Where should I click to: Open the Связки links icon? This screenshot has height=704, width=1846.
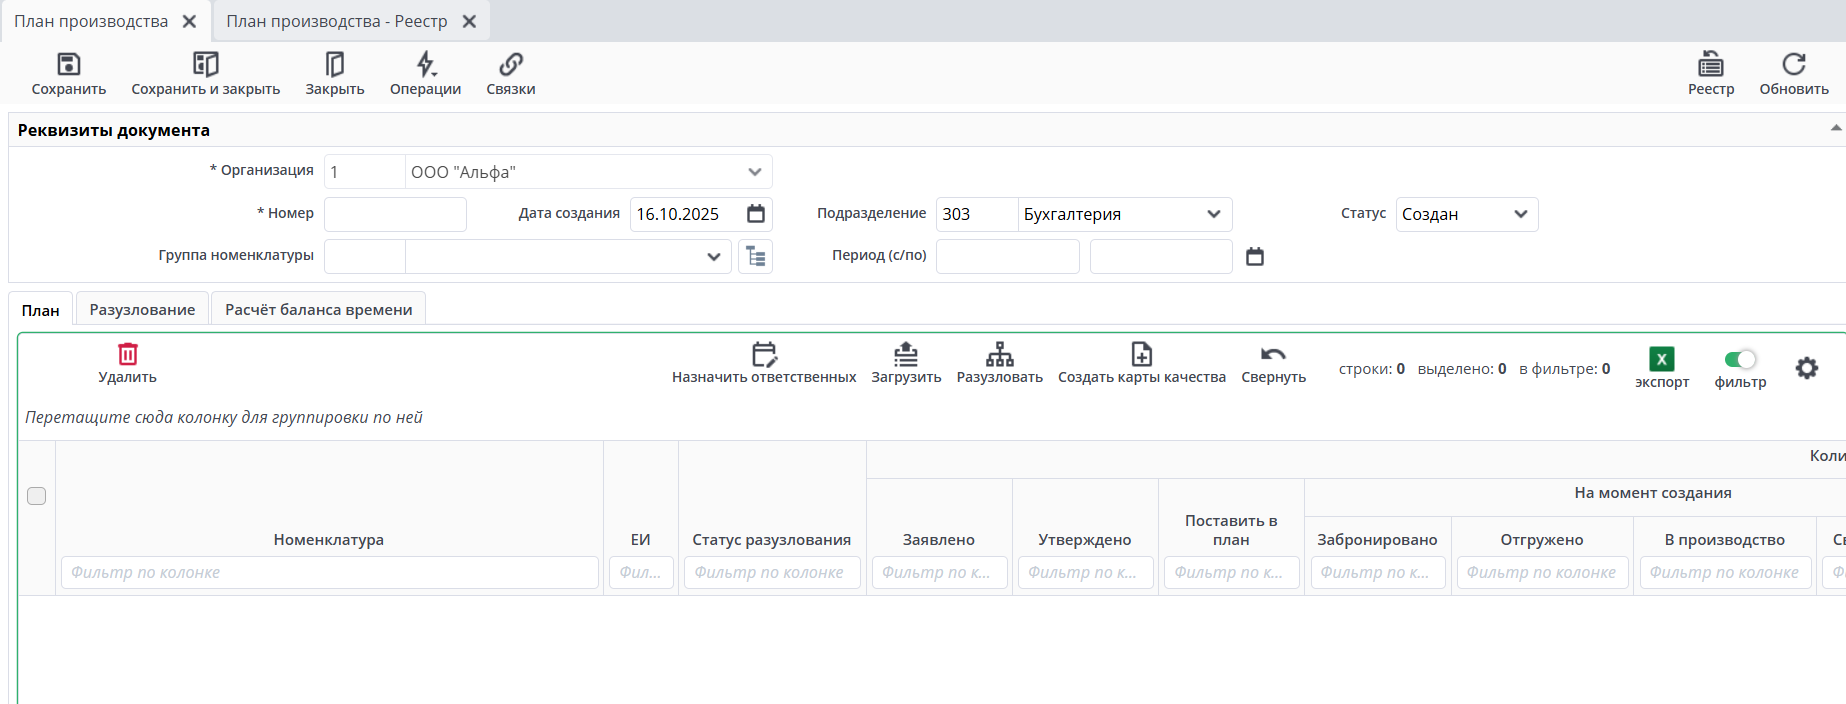coord(510,65)
